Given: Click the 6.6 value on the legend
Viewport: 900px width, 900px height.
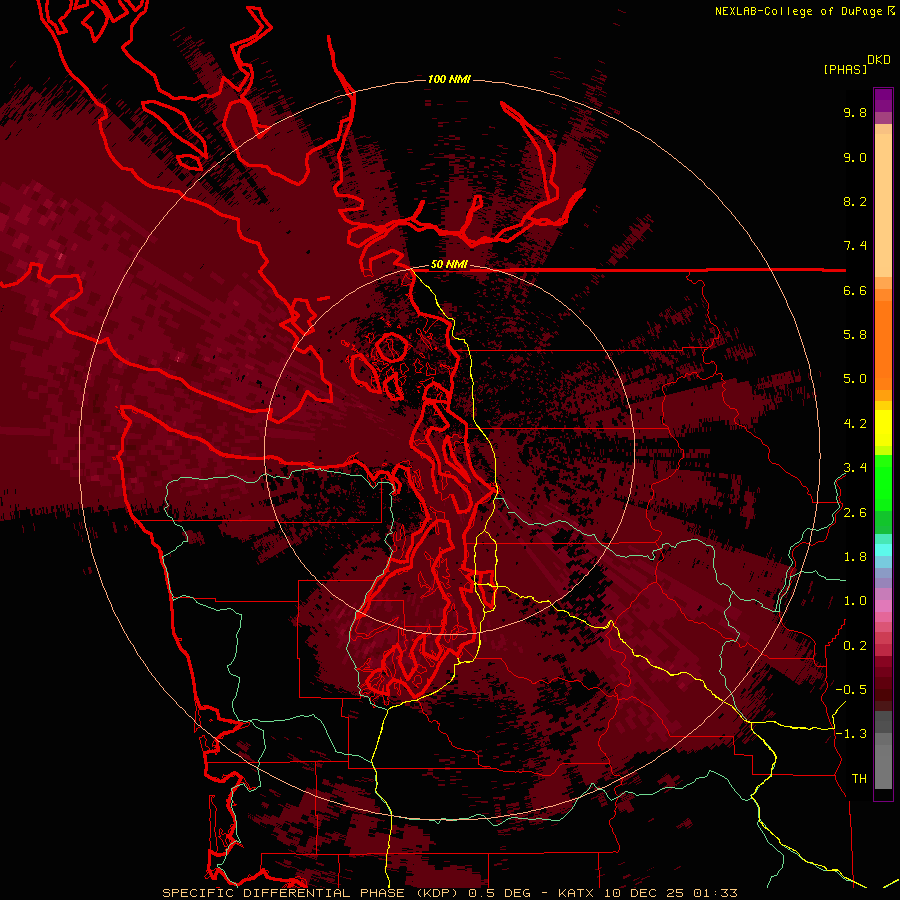Looking at the screenshot, I should 855,290.
